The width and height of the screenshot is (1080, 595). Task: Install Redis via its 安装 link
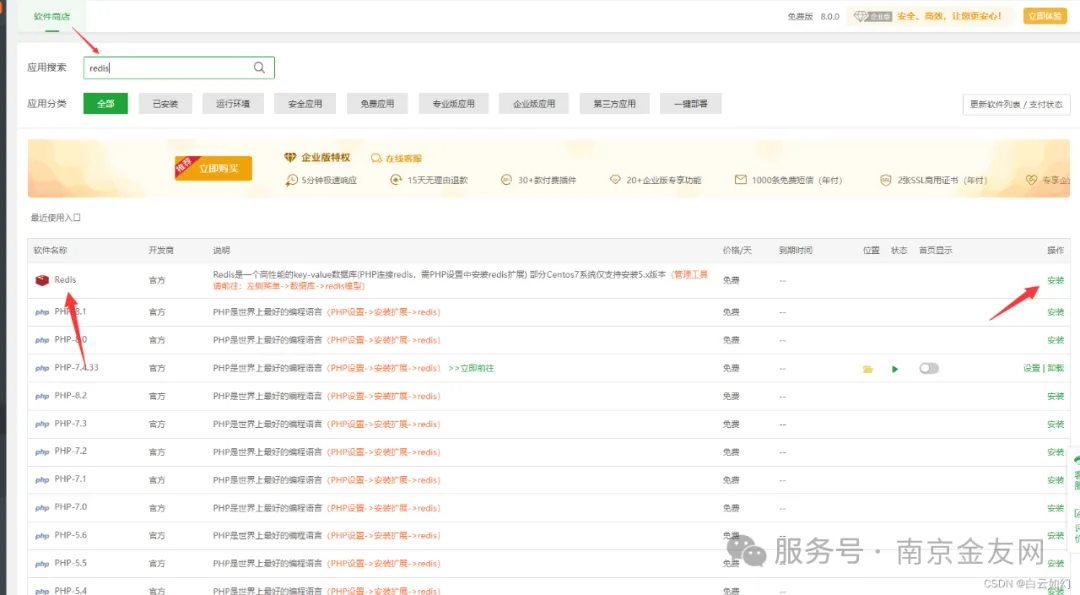(1055, 280)
